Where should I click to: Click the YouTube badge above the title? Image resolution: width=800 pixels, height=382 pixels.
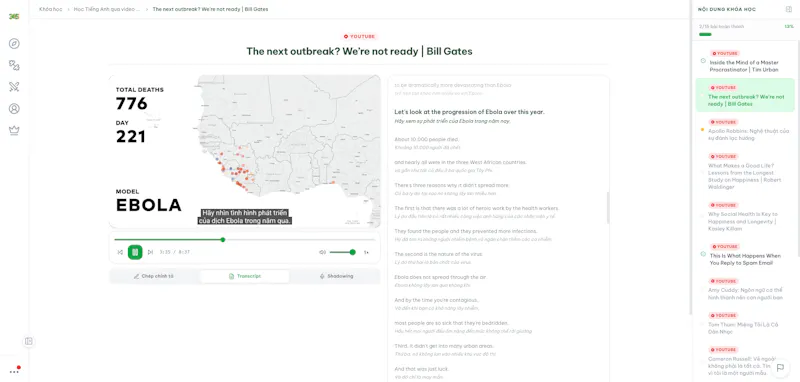(x=359, y=36)
